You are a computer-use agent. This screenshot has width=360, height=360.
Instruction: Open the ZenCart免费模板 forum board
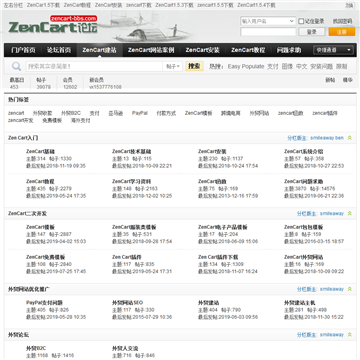pyautogui.click(x=46, y=257)
